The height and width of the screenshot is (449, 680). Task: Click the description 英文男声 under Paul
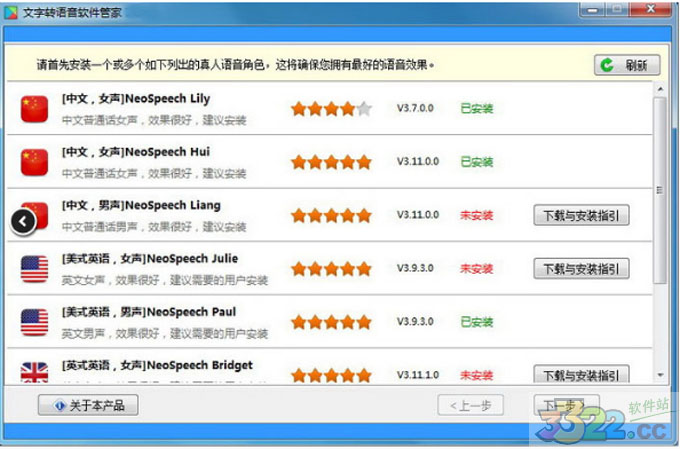165,334
